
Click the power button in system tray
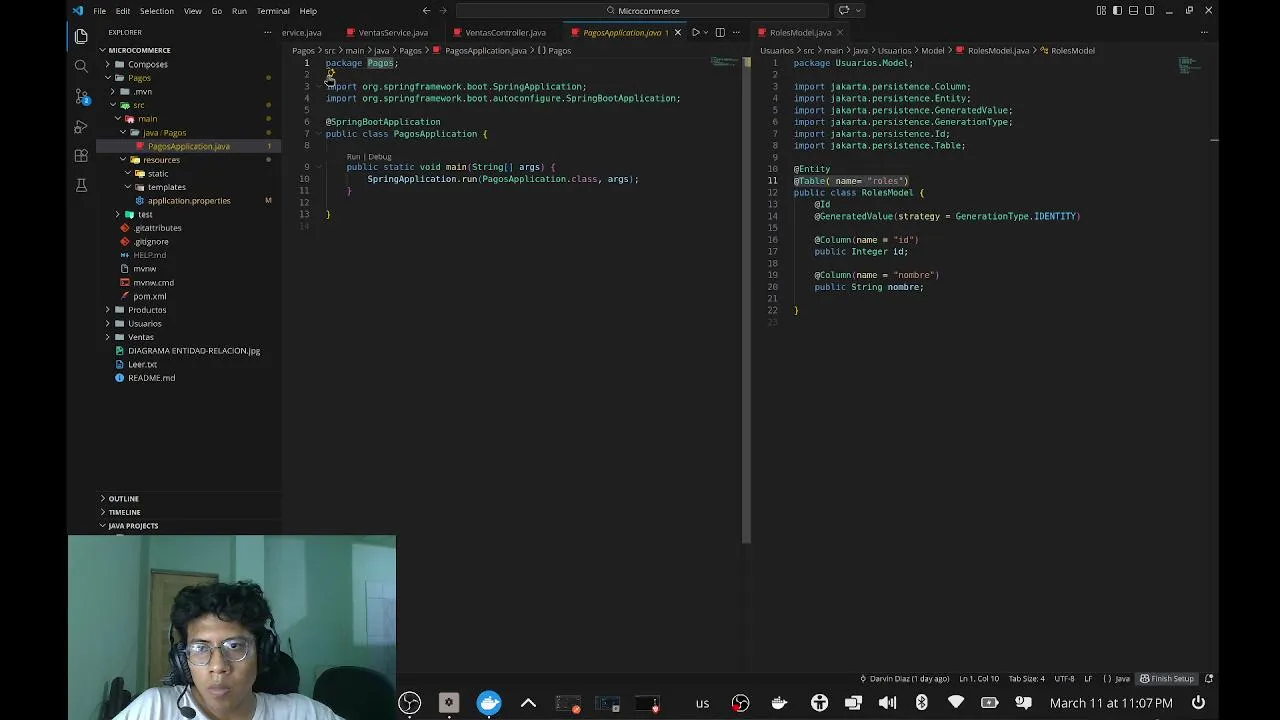click(1198, 703)
